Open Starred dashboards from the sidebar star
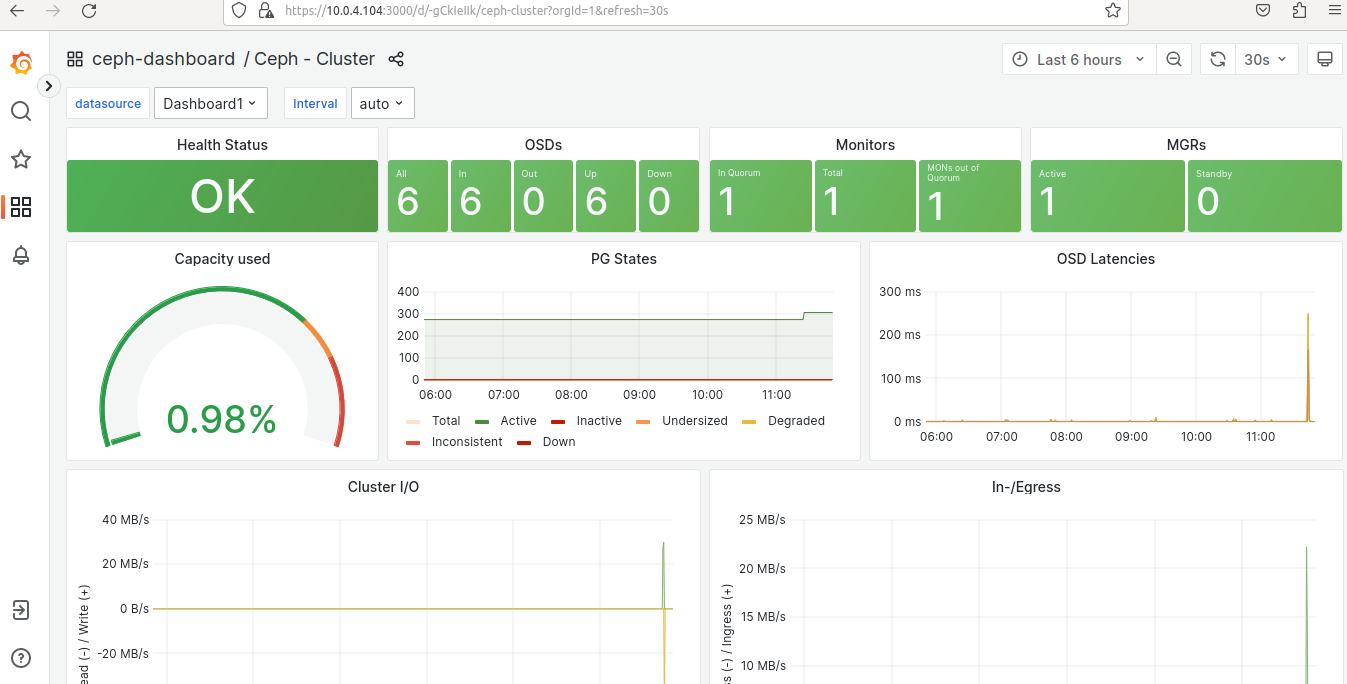This screenshot has height=684, width=1347. click(21, 159)
